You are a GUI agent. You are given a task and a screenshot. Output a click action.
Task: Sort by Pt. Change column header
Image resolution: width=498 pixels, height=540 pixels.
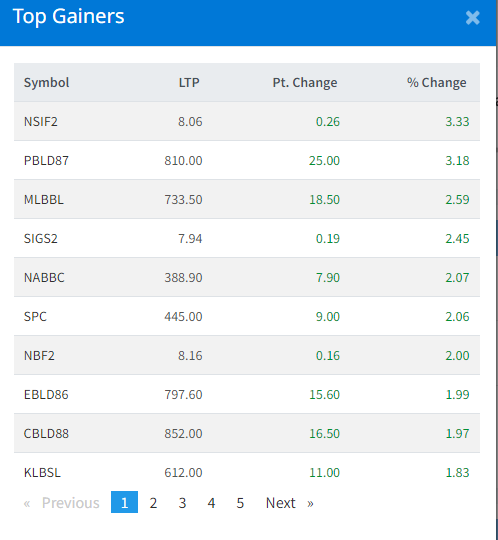point(305,83)
